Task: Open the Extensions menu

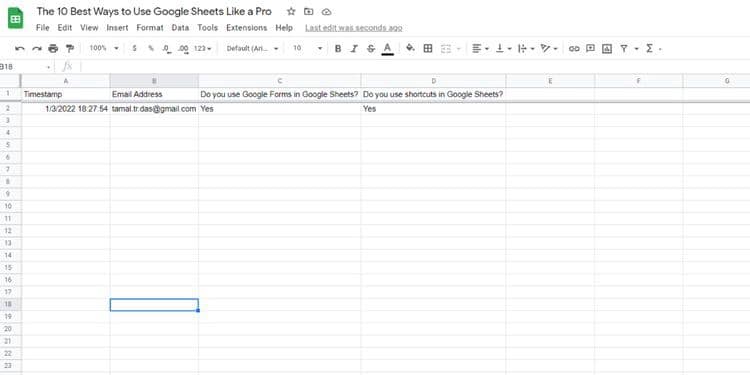Action: [x=247, y=28]
